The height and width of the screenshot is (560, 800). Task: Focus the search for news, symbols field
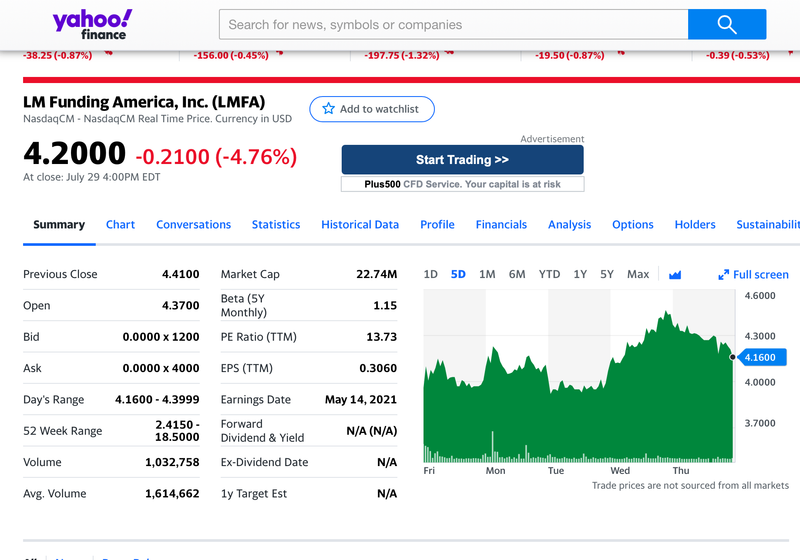[x=454, y=24]
